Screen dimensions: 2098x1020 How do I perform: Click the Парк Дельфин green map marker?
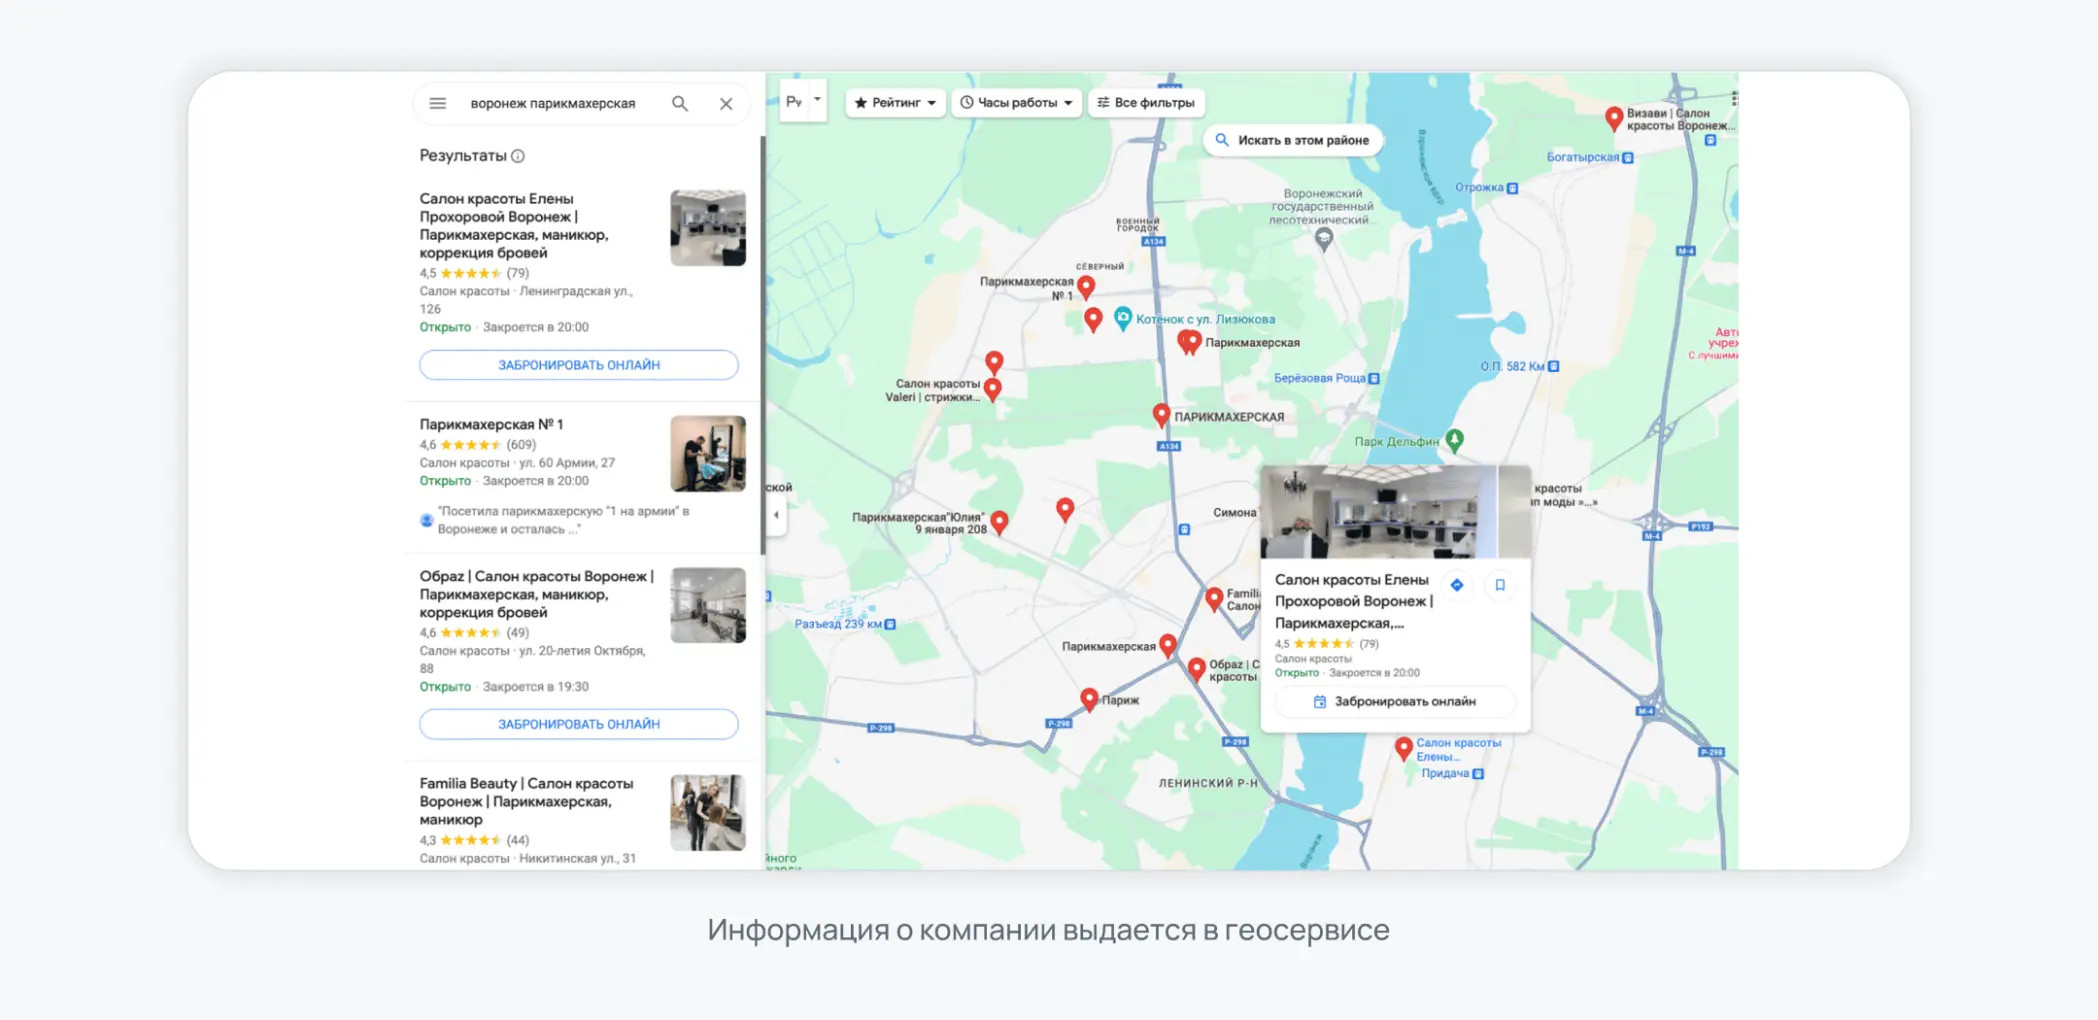1455,440
